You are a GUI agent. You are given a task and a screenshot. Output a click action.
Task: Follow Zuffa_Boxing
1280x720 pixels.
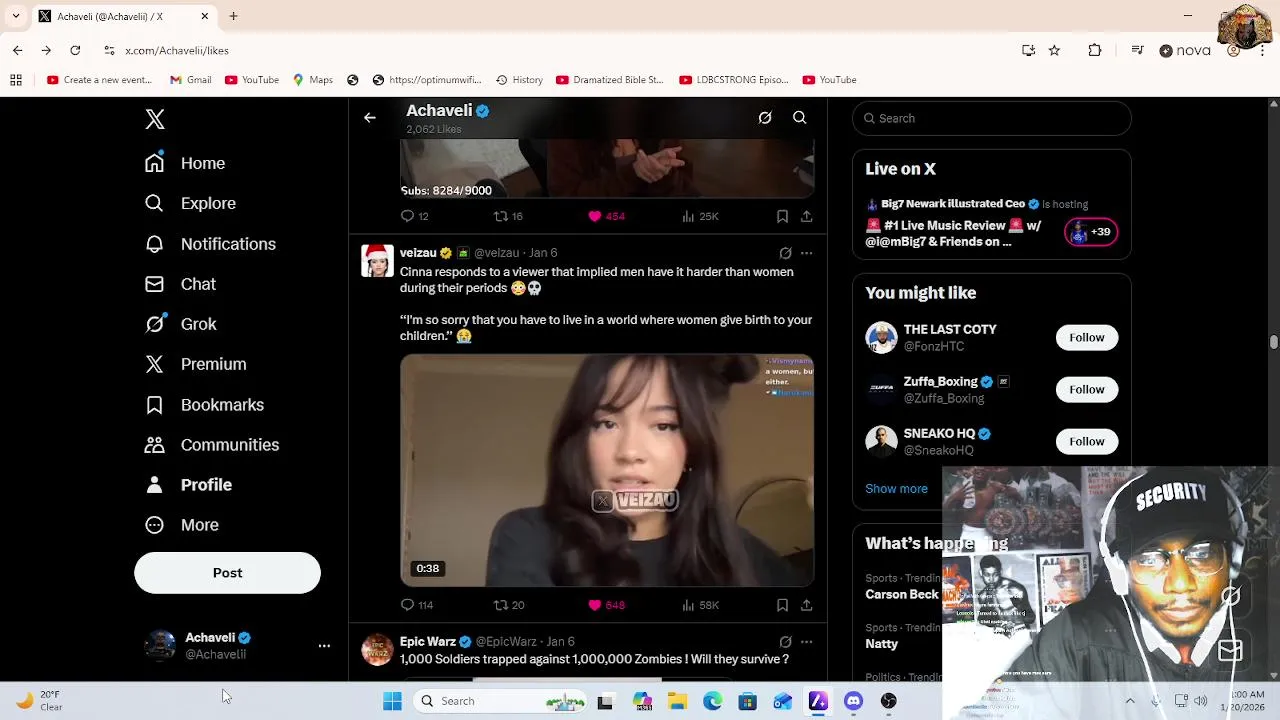pyautogui.click(x=1087, y=390)
